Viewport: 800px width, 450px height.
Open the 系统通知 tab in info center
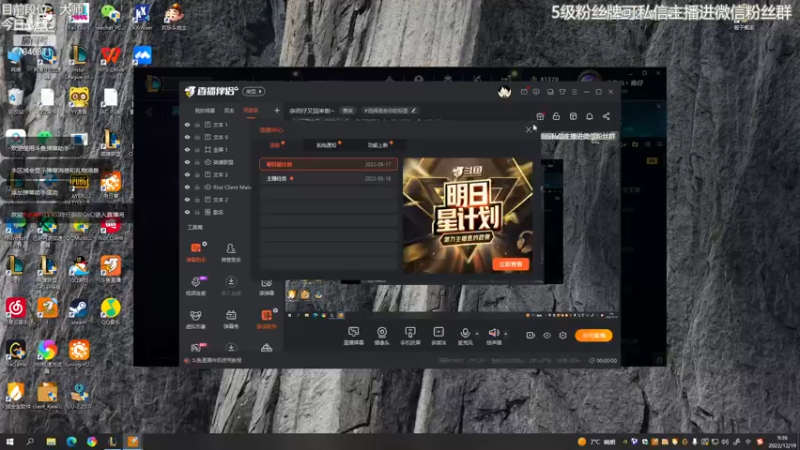pyautogui.click(x=327, y=145)
